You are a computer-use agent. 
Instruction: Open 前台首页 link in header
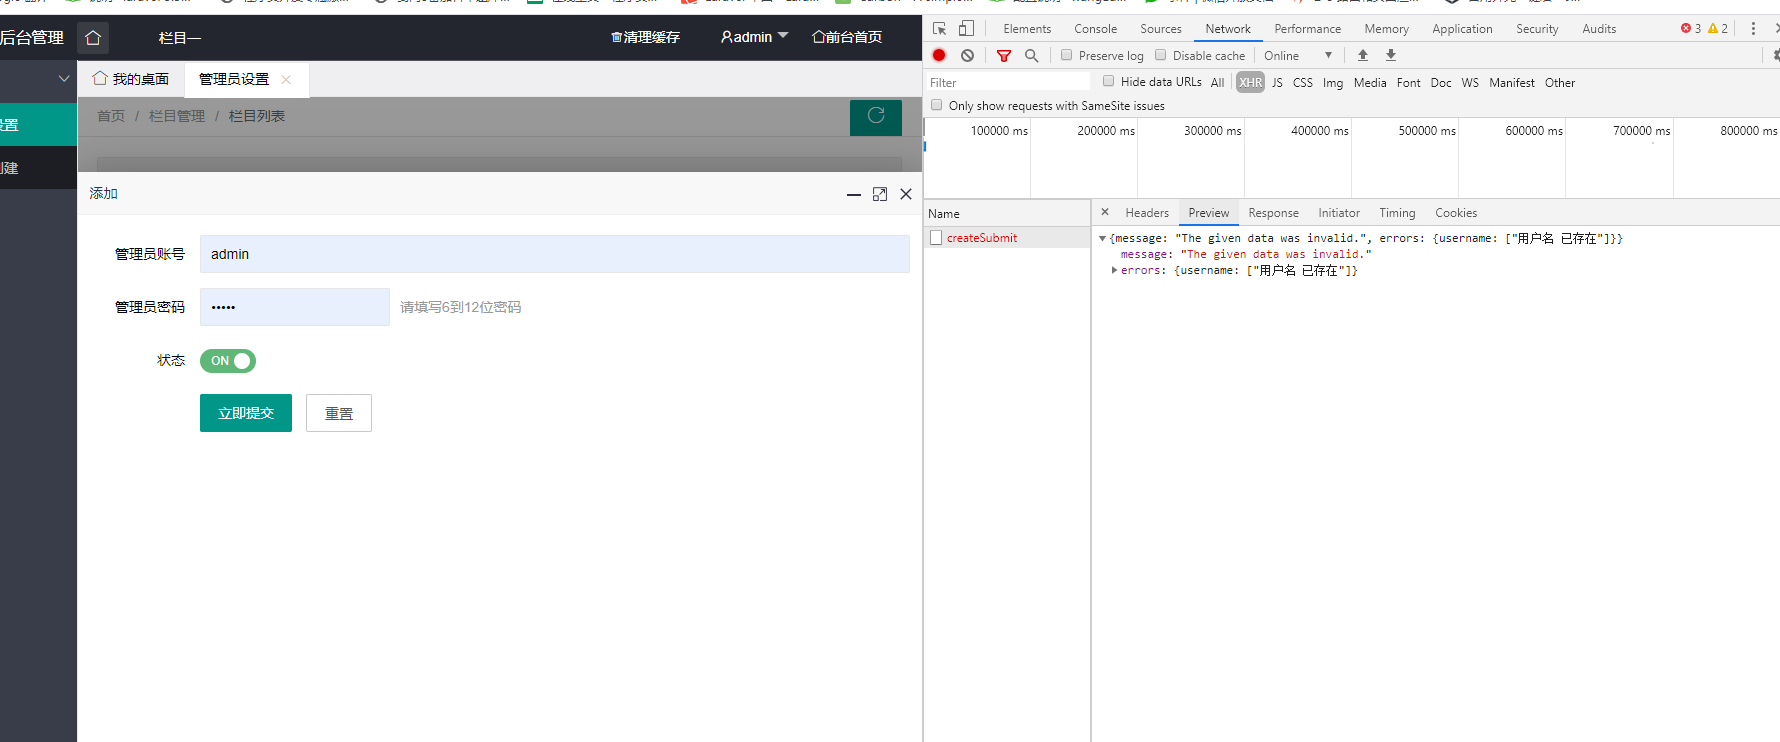pos(847,37)
